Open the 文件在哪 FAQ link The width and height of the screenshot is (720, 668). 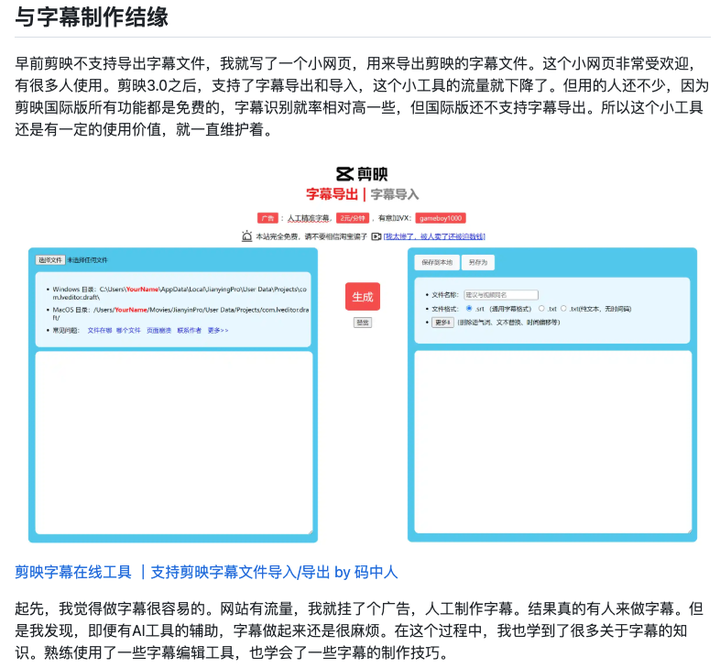point(99,330)
